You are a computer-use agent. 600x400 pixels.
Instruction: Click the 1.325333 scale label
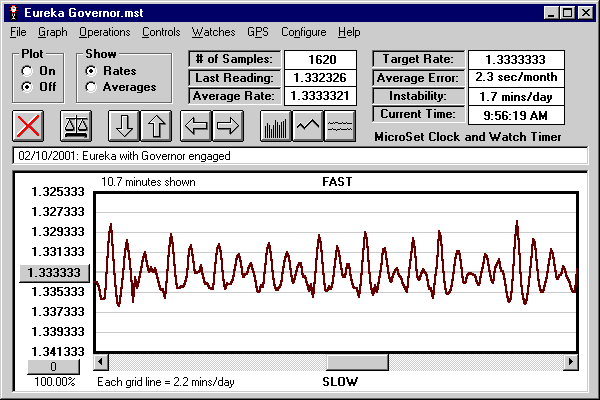tap(58, 192)
